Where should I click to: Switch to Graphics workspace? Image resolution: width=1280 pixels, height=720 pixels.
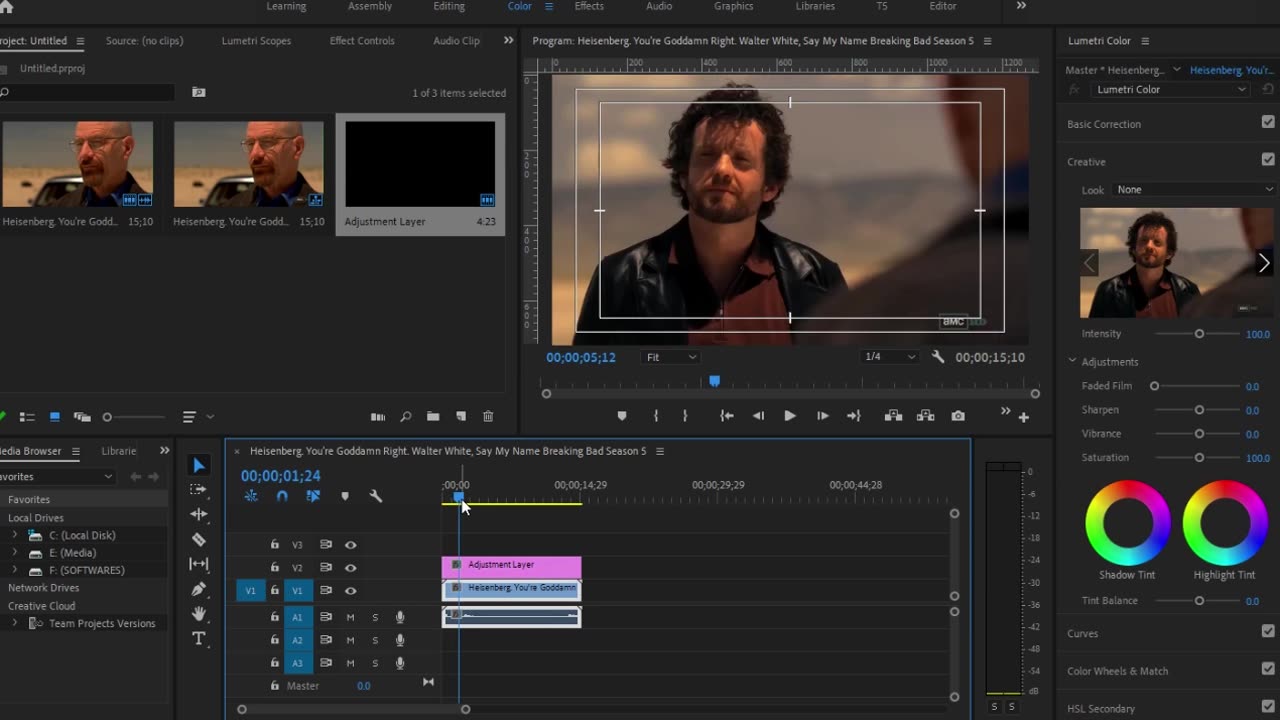click(x=733, y=6)
